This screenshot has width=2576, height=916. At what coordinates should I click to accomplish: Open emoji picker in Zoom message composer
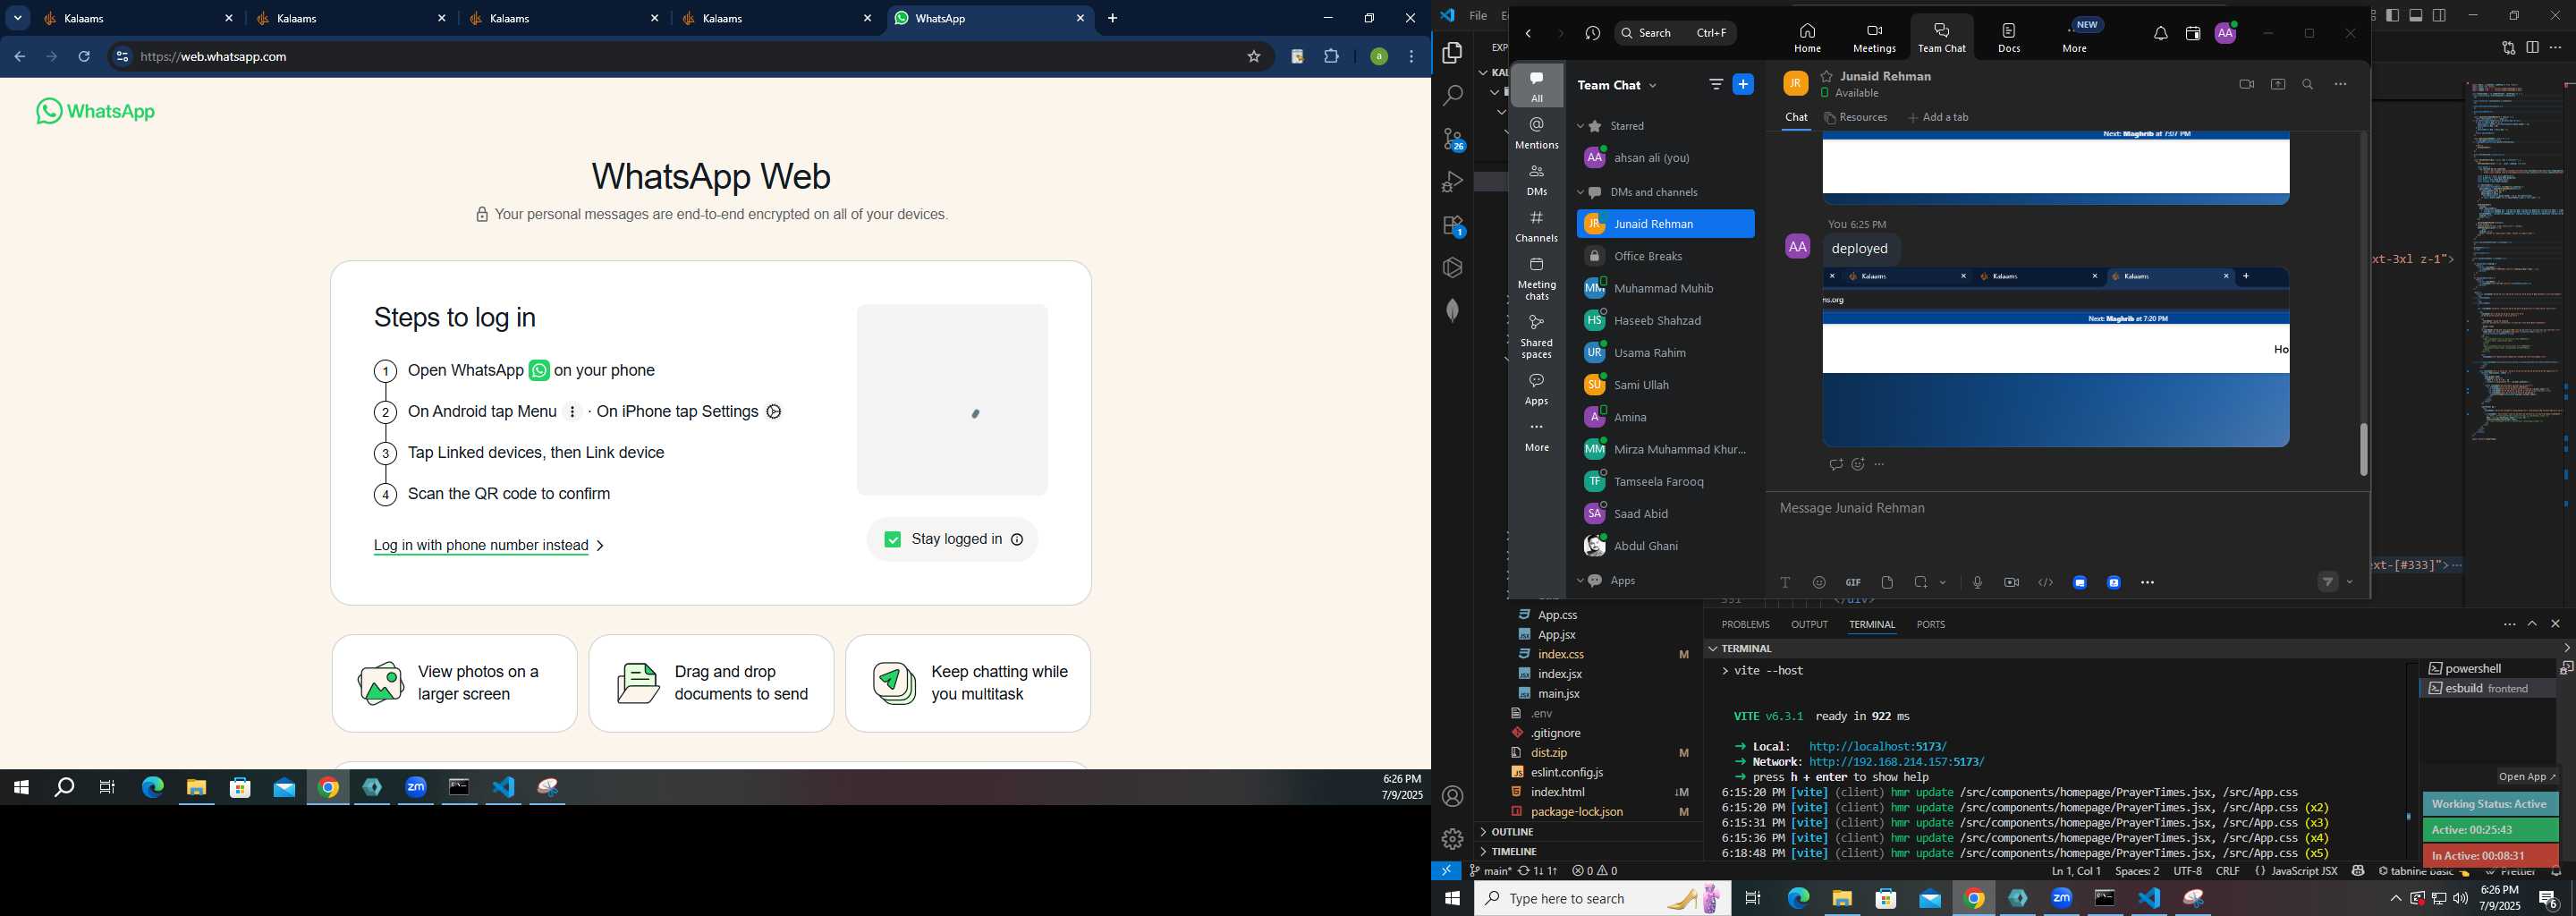[1819, 582]
